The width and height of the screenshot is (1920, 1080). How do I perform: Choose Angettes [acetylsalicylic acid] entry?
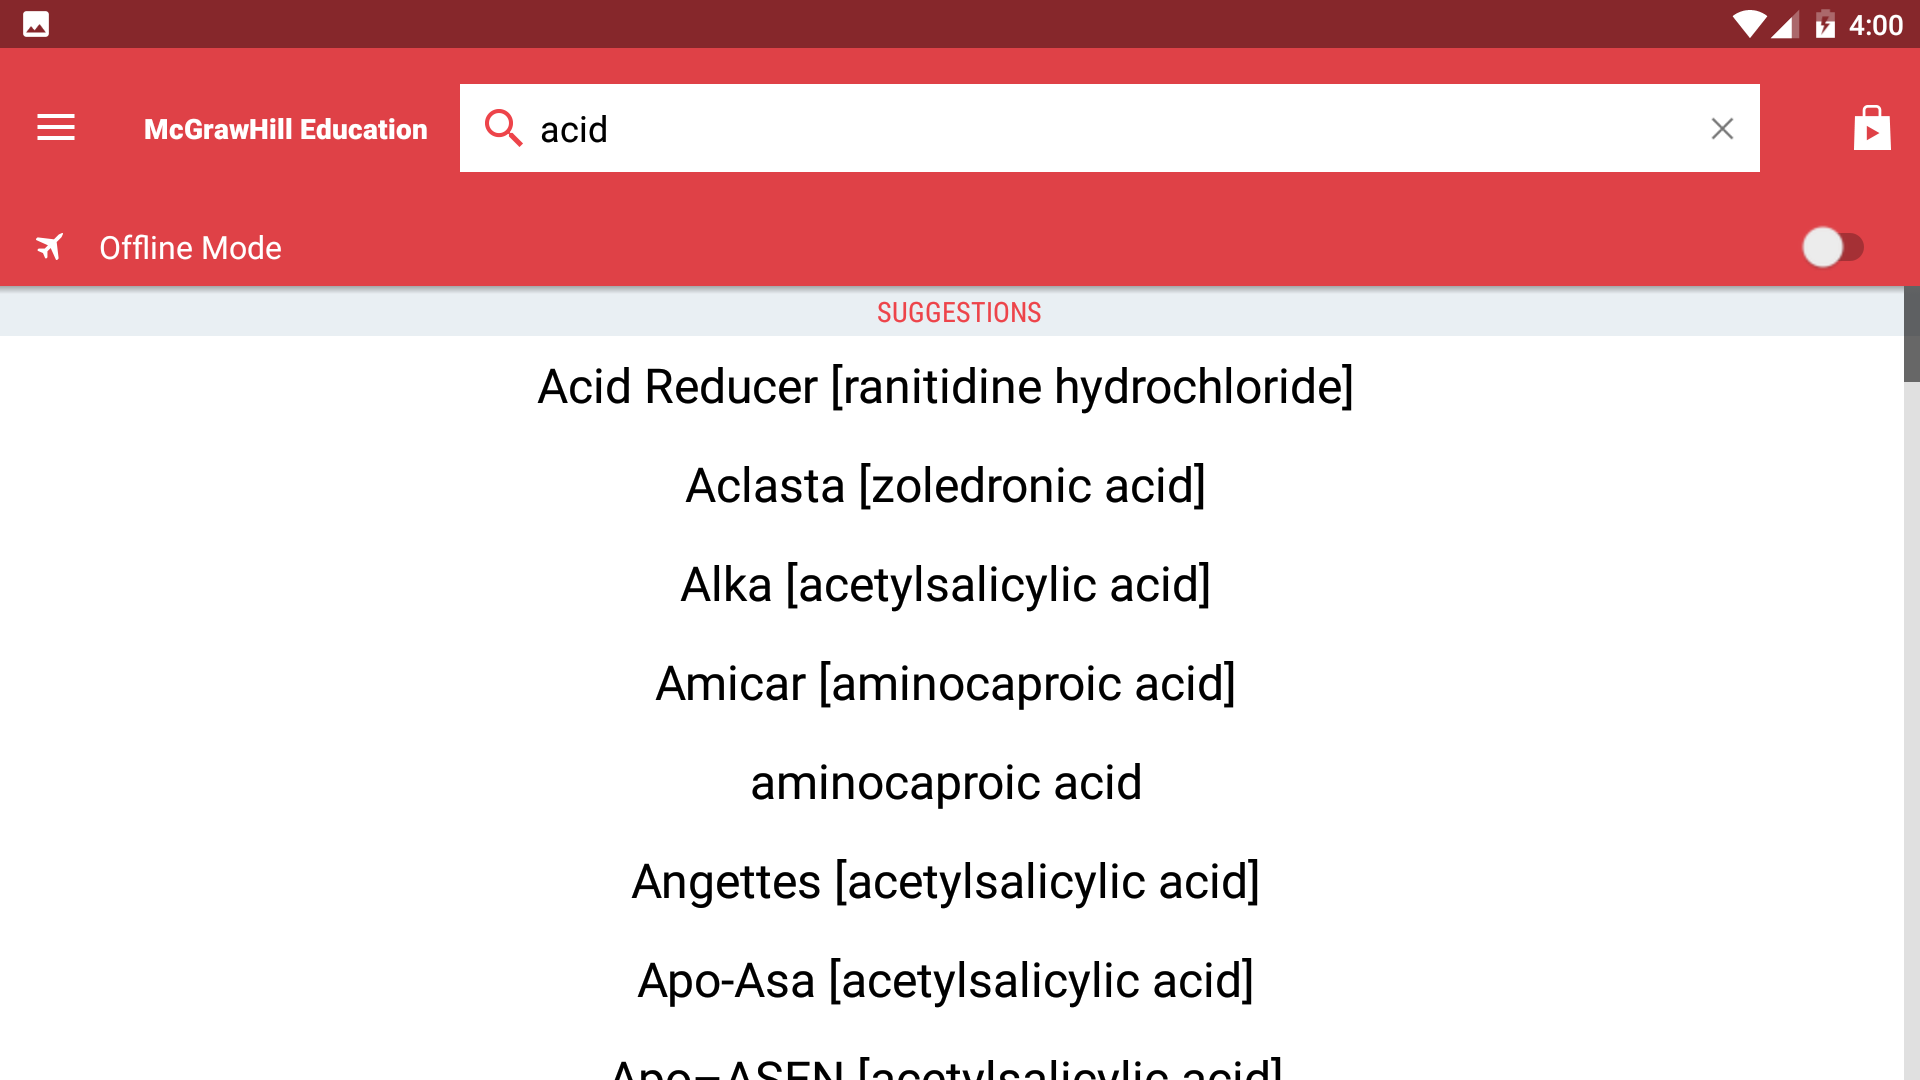tap(946, 881)
